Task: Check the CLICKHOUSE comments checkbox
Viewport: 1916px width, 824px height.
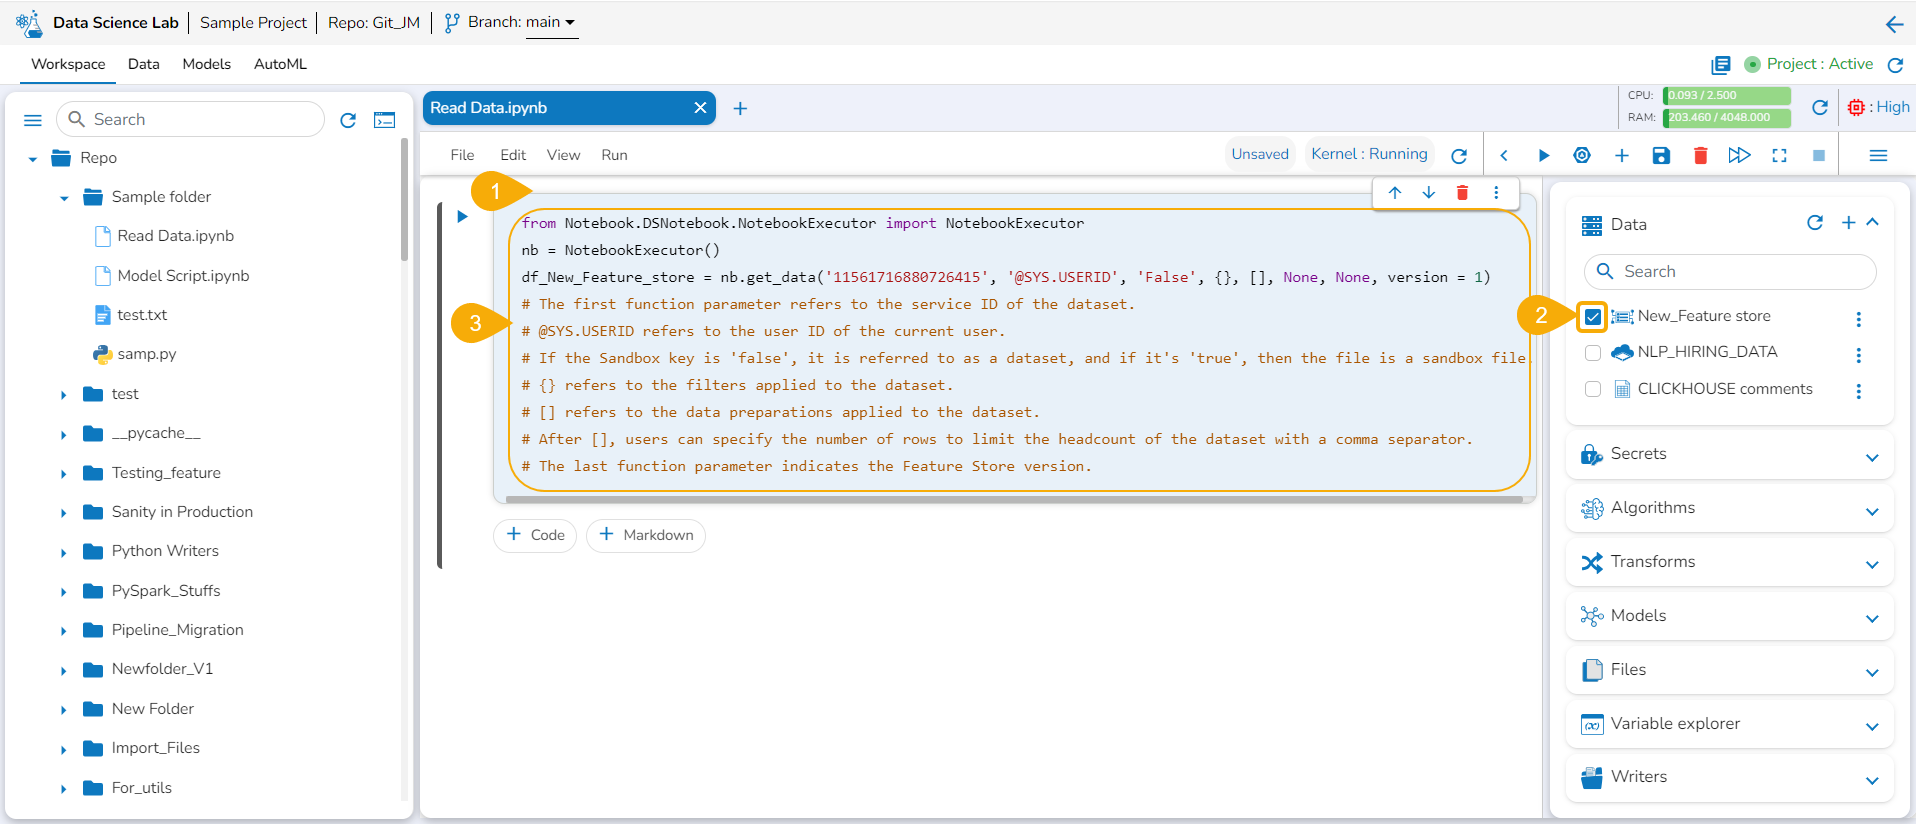Action: click(1593, 389)
